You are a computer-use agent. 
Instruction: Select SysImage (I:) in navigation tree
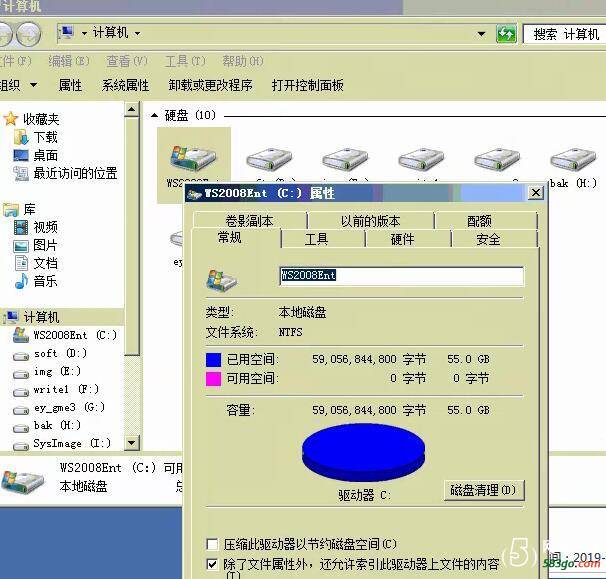point(62,443)
